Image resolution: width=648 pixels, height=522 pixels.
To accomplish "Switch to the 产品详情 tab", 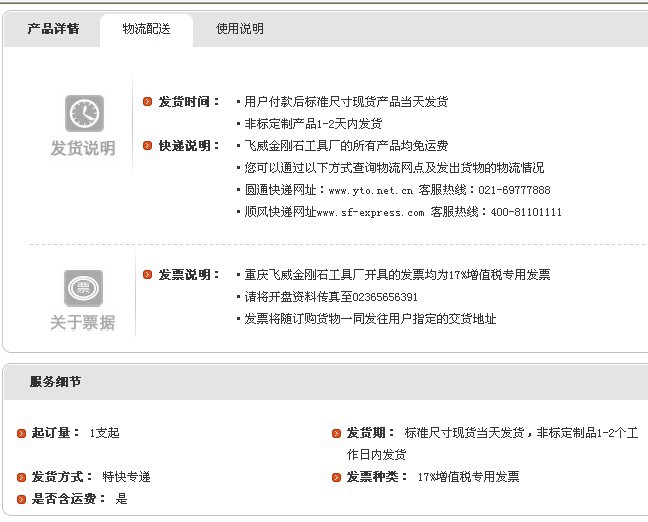I will (x=53, y=29).
